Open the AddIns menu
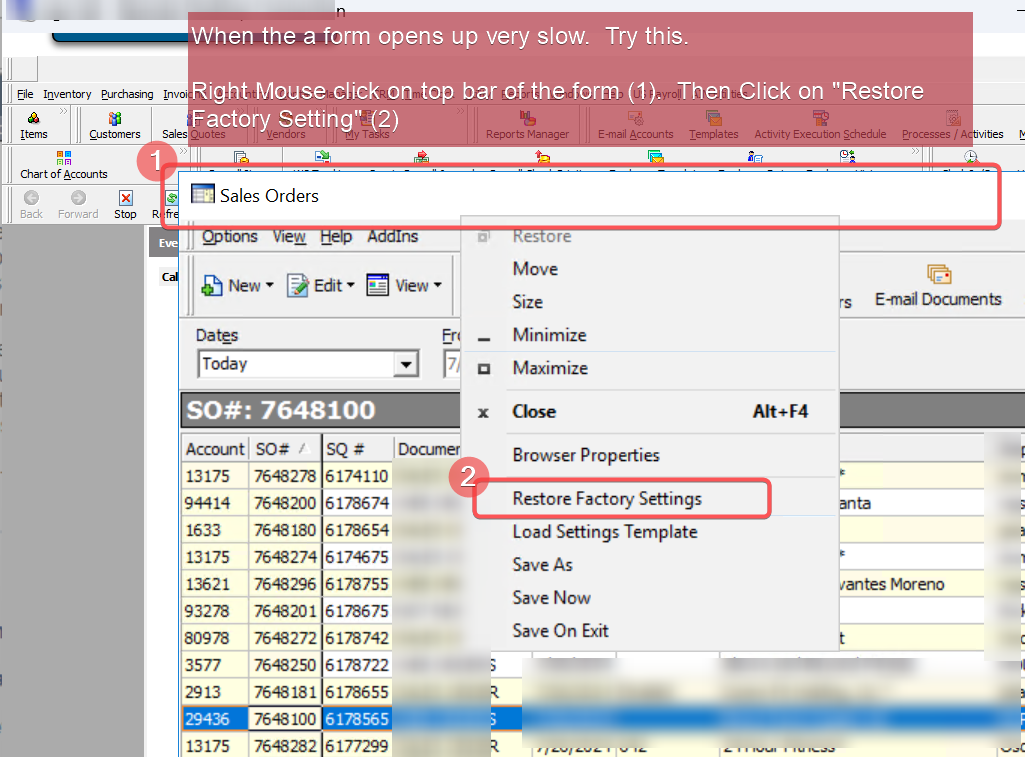The image size is (1025, 757). click(392, 237)
